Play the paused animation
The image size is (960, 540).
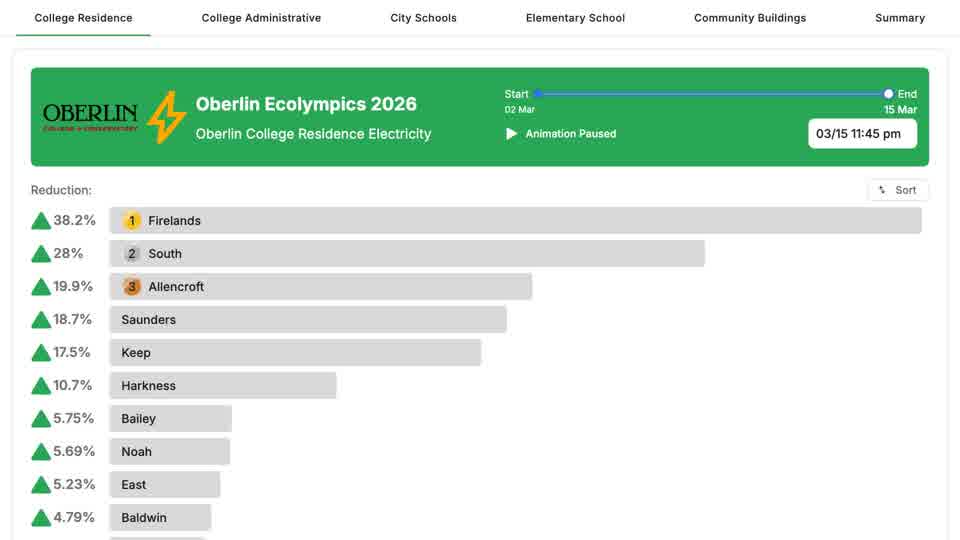[511, 133]
